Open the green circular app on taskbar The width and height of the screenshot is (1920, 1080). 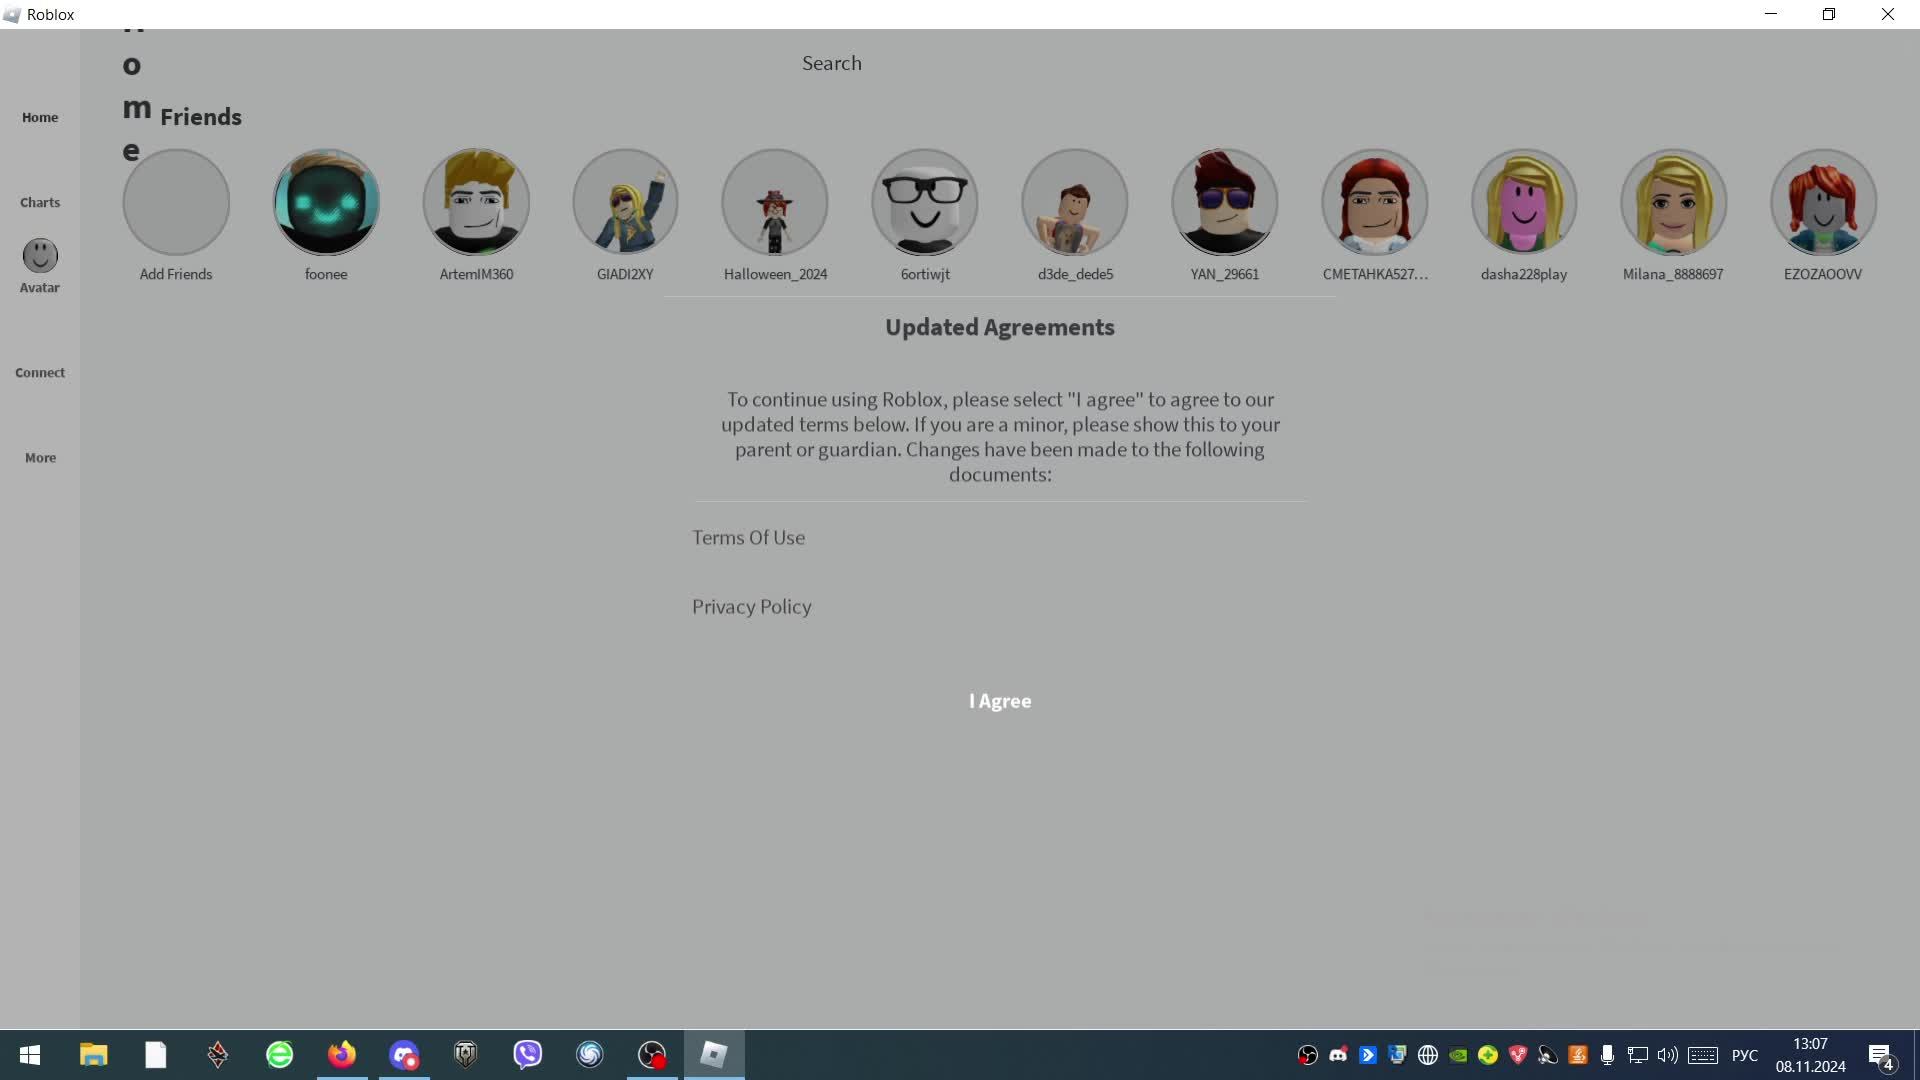click(280, 1055)
